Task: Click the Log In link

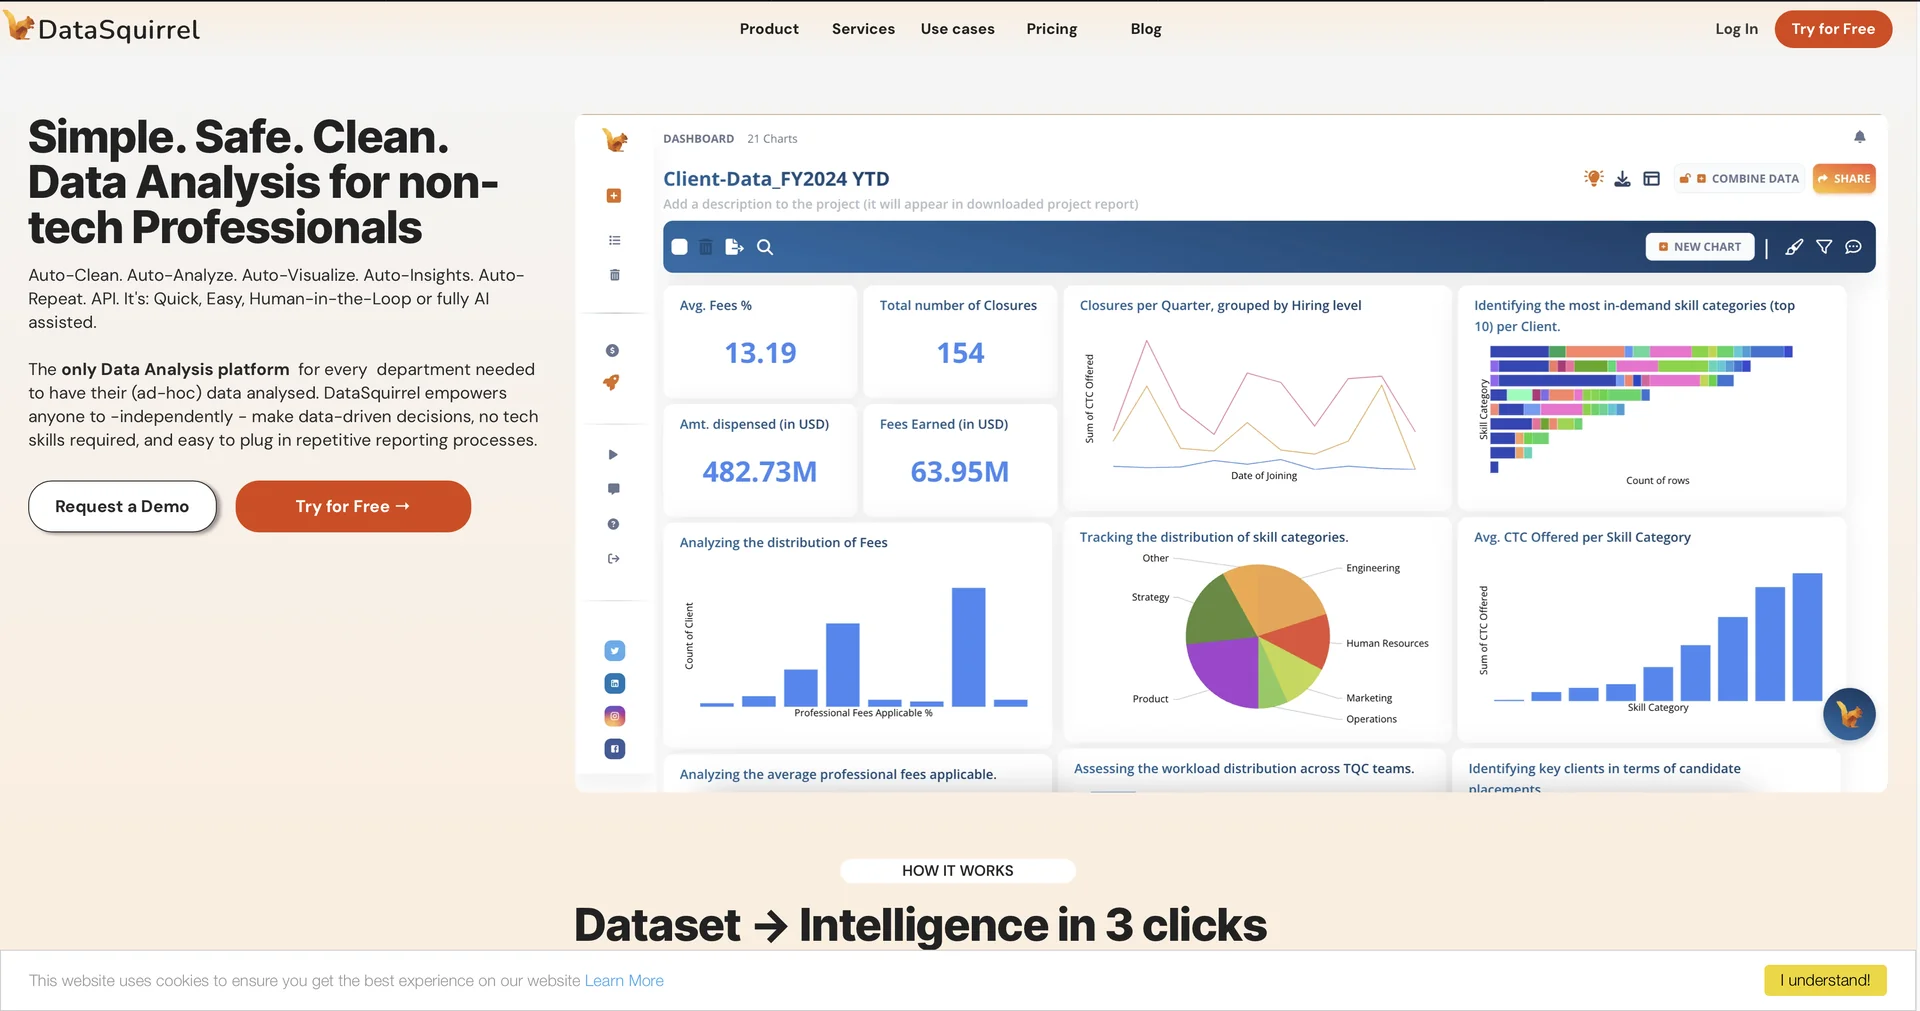Action: [1737, 29]
